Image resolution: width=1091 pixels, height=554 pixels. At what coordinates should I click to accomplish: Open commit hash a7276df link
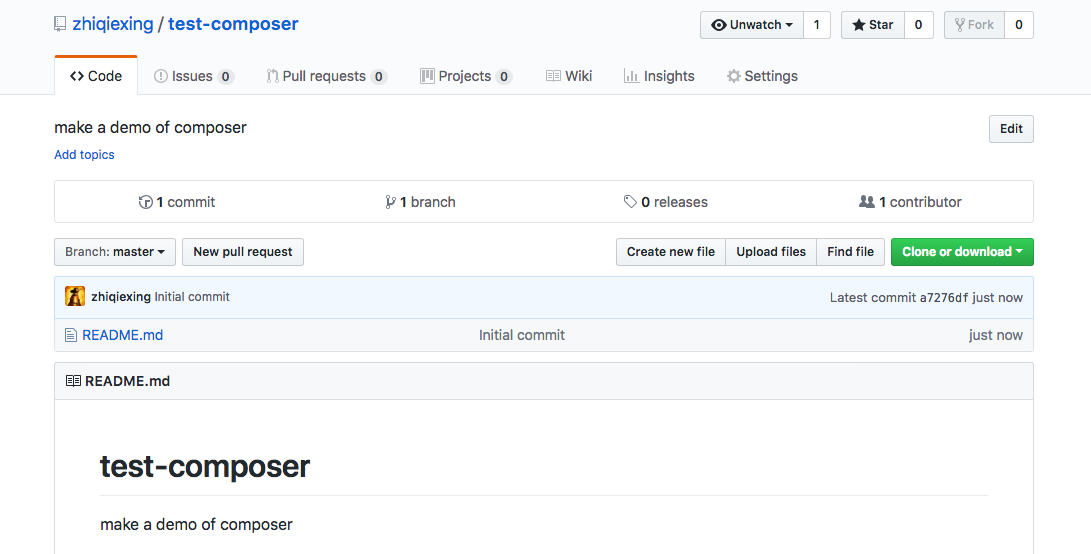pos(943,297)
